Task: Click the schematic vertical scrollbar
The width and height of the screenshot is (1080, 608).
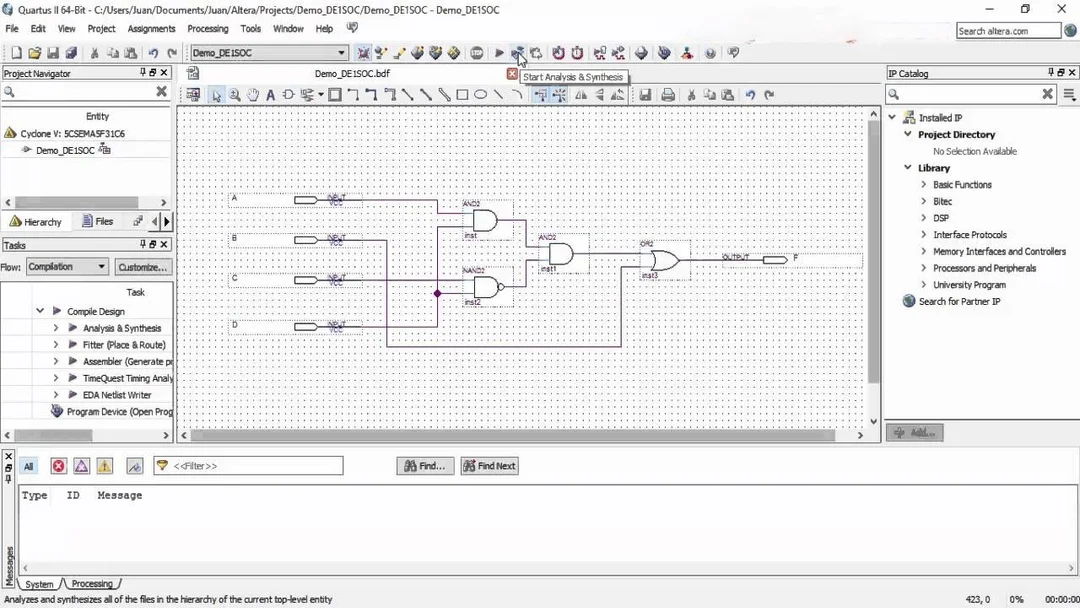Action: coord(873,251)
